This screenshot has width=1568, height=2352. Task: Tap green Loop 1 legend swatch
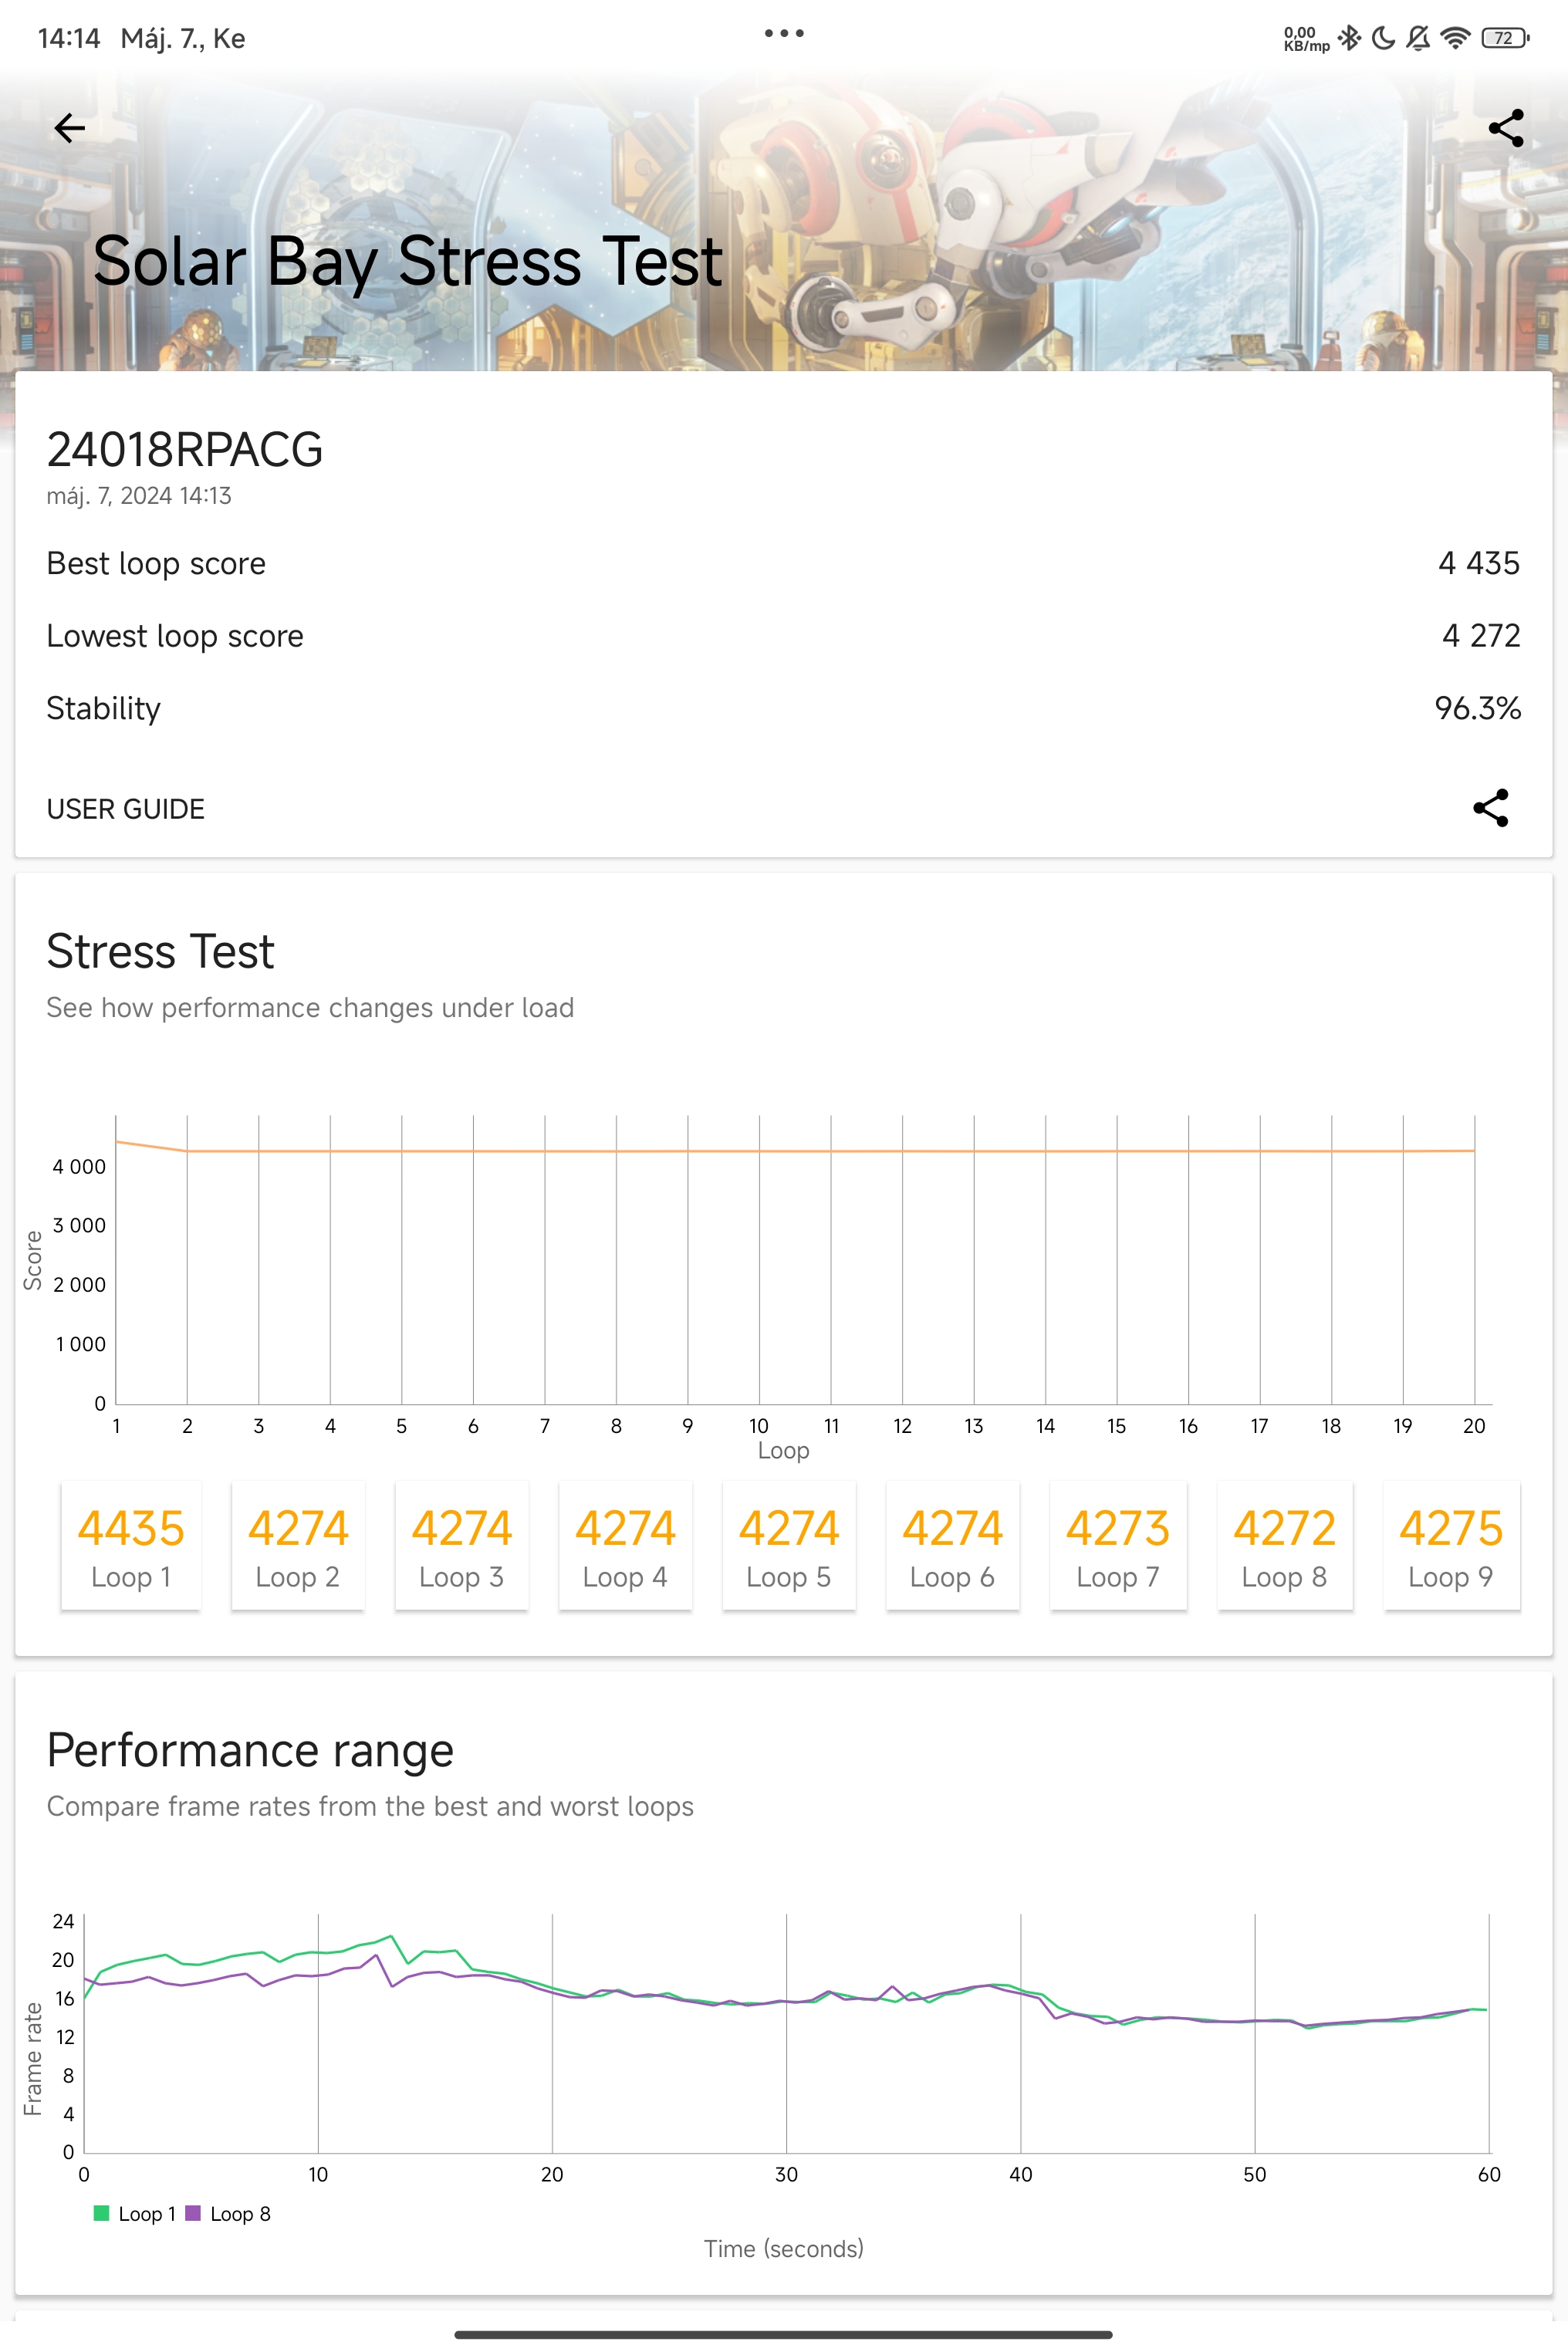(x=101, y=2213)
